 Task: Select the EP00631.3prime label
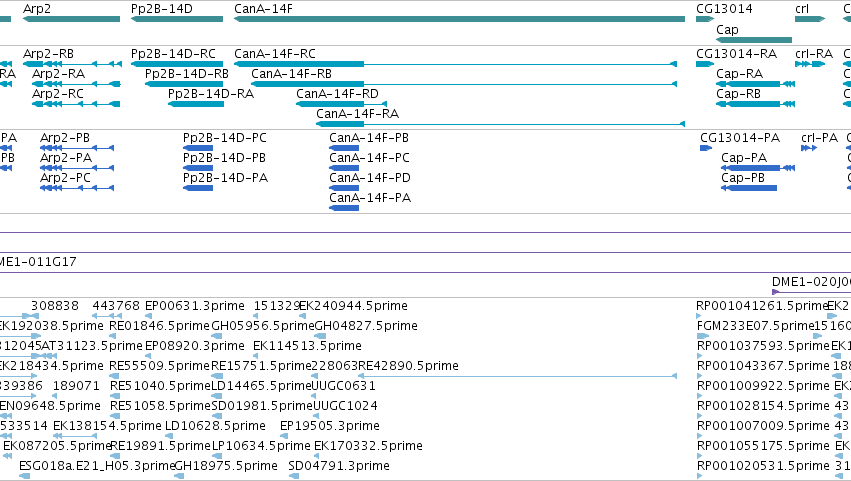tap(194, 306)
